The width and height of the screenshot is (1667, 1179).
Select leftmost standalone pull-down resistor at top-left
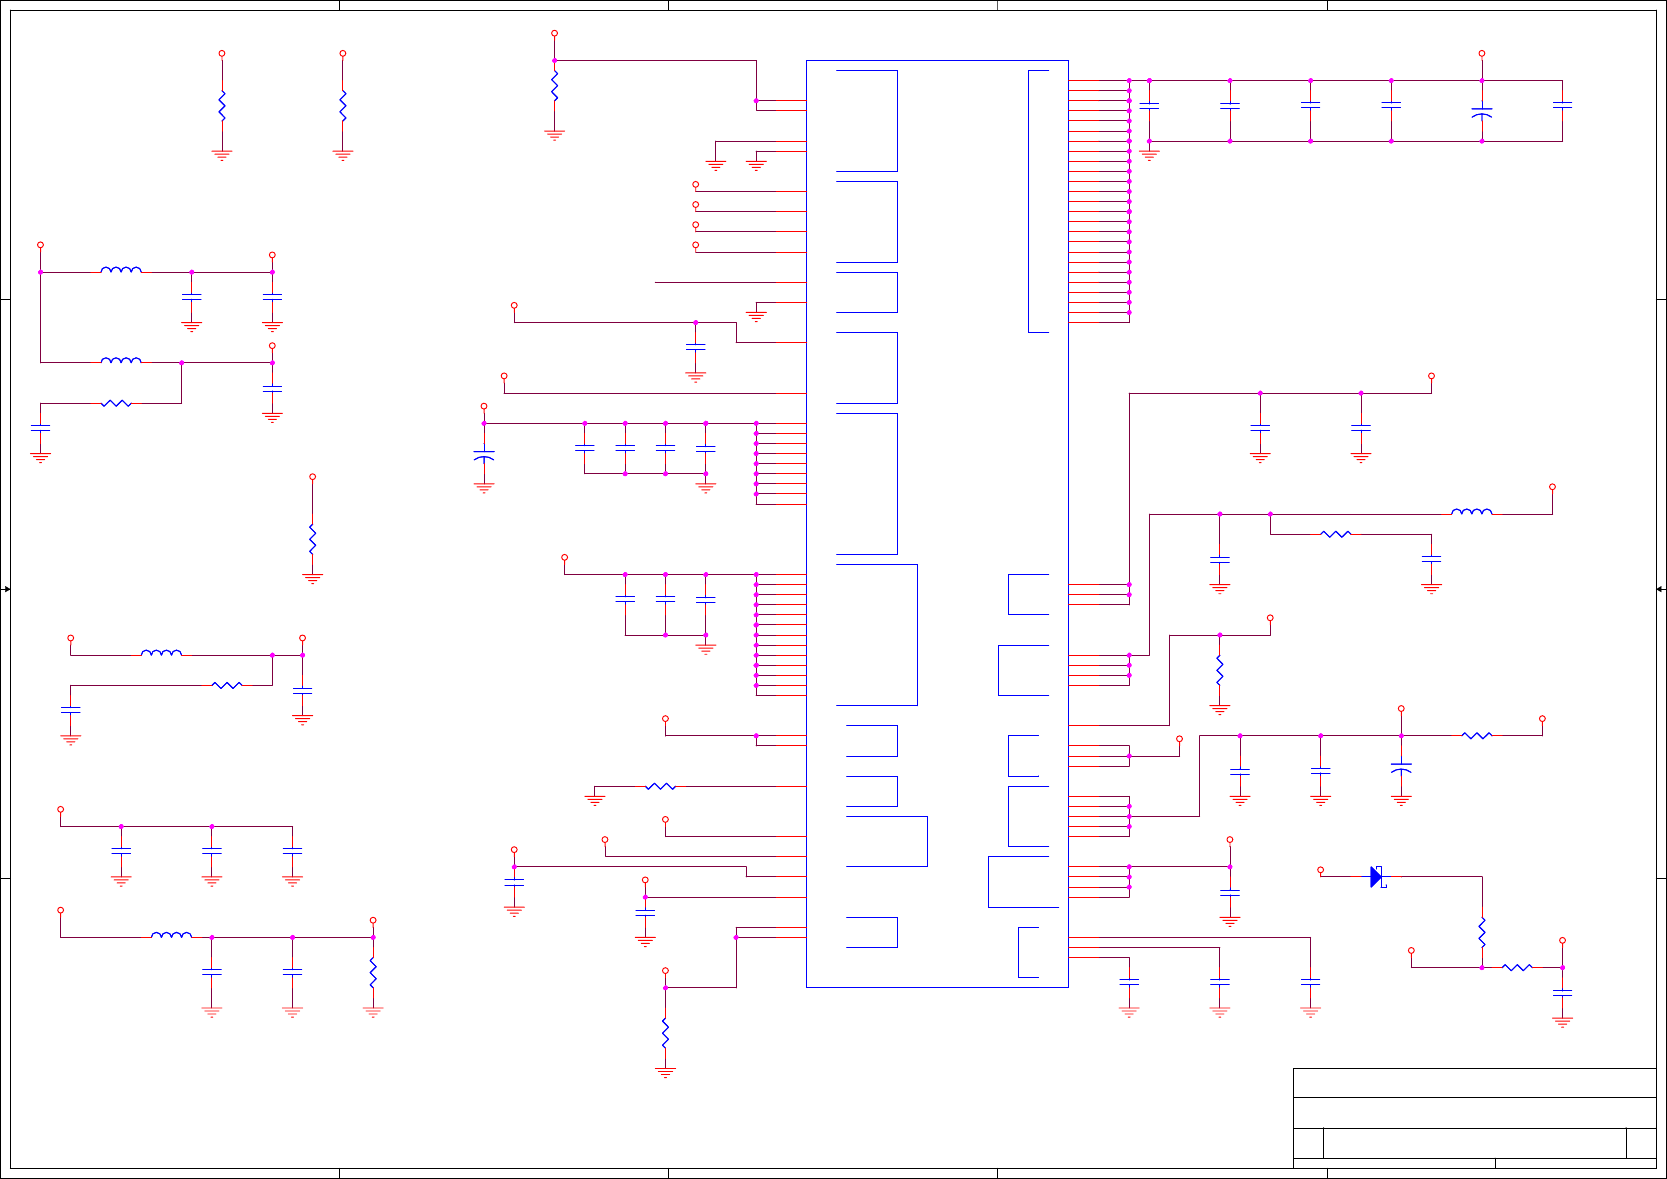tap(222, 106)
